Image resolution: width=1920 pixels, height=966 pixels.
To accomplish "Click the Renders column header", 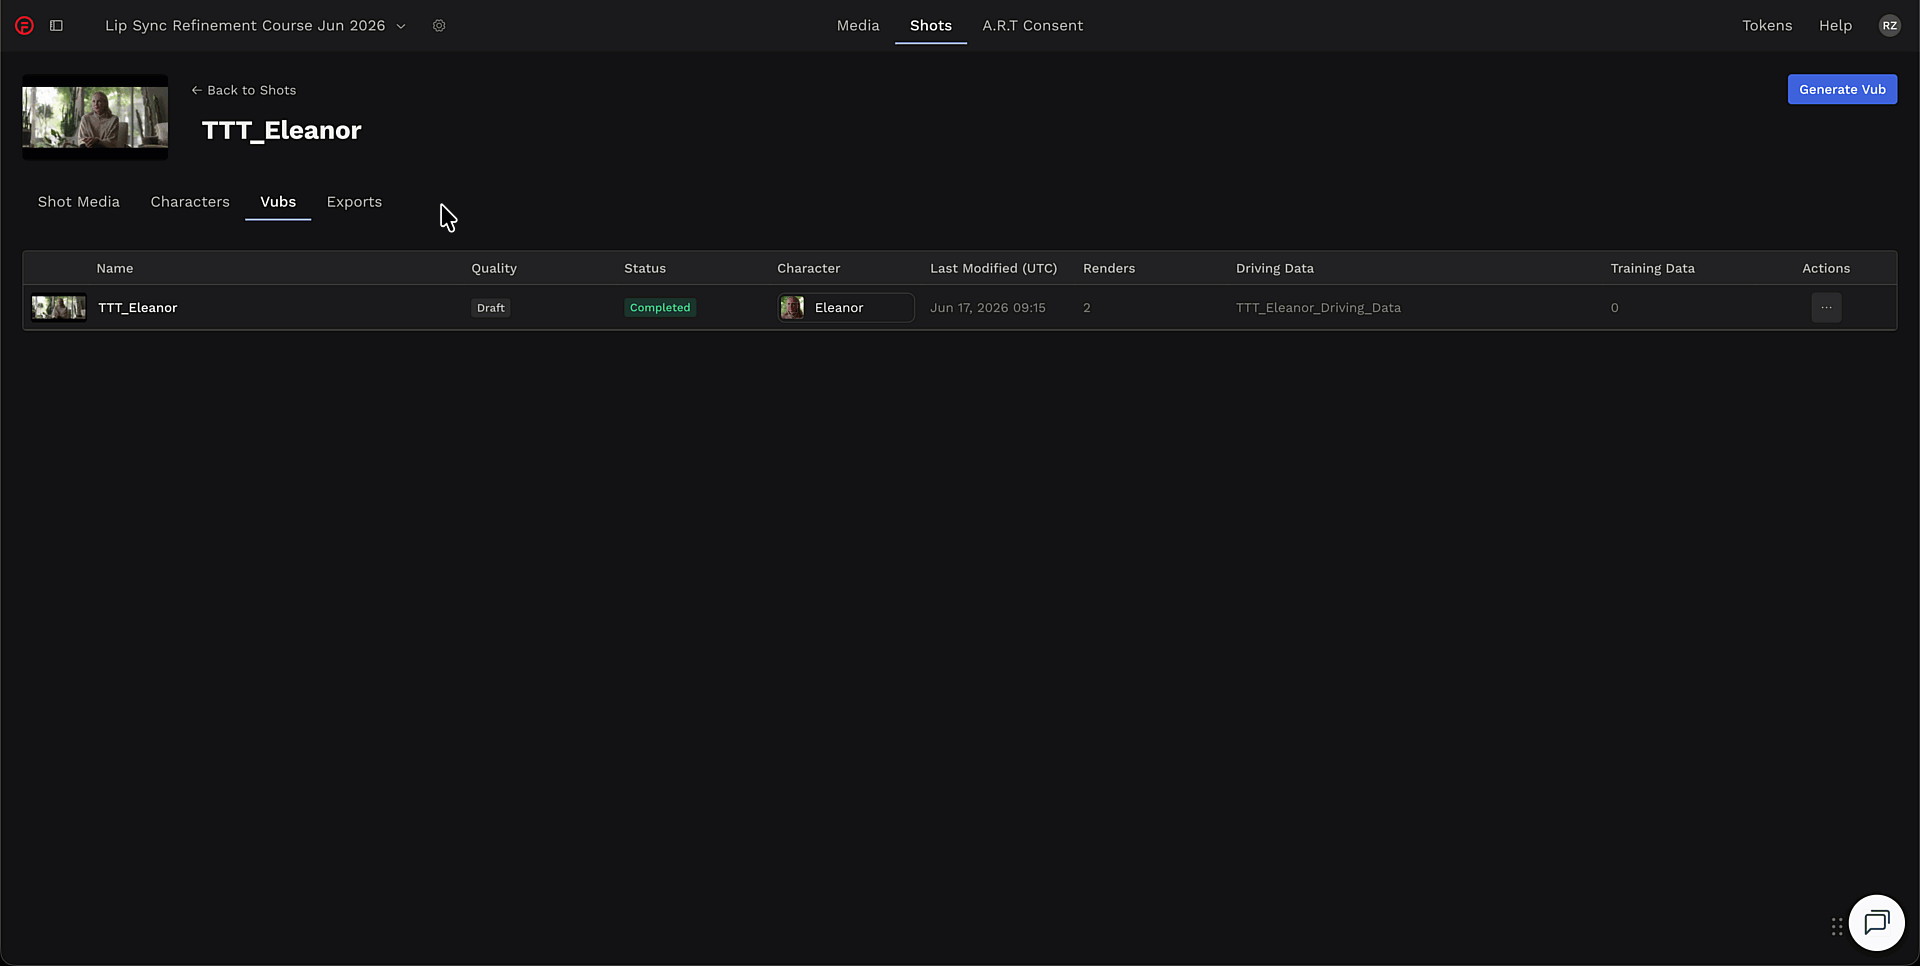I will coord(1109,268).
